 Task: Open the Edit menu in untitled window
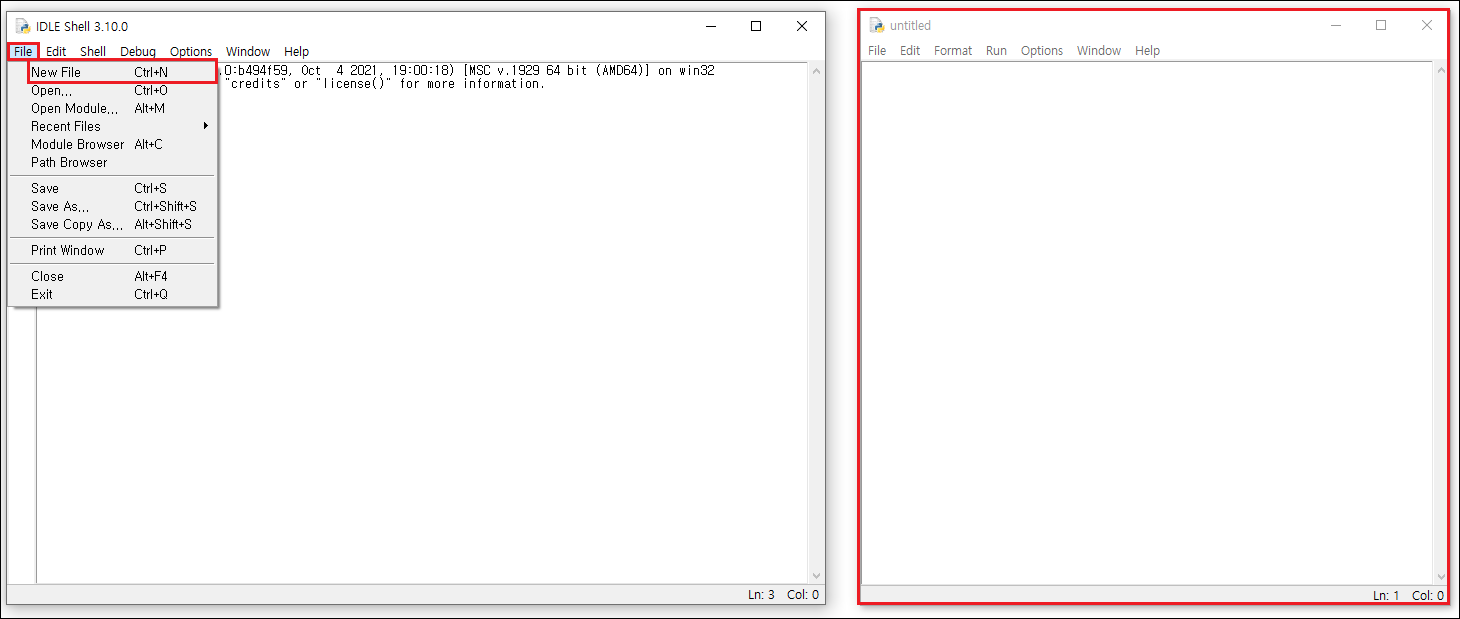(x=910, y=50)
